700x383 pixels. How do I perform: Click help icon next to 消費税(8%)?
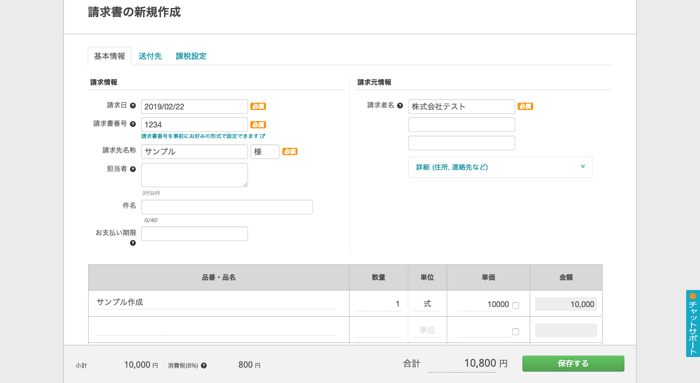pos(204,366)
